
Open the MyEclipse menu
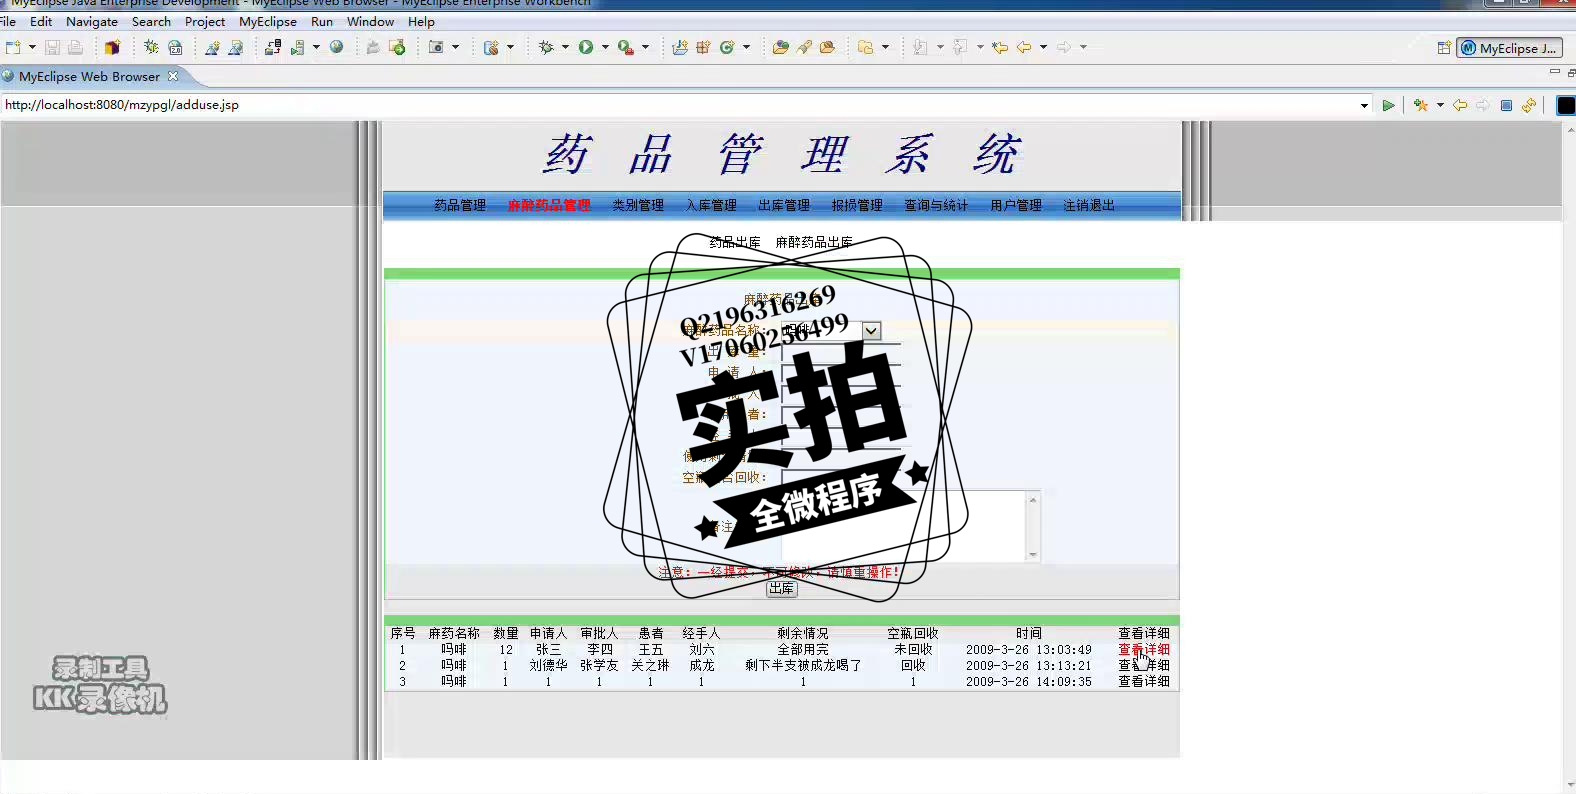(268, 21)
